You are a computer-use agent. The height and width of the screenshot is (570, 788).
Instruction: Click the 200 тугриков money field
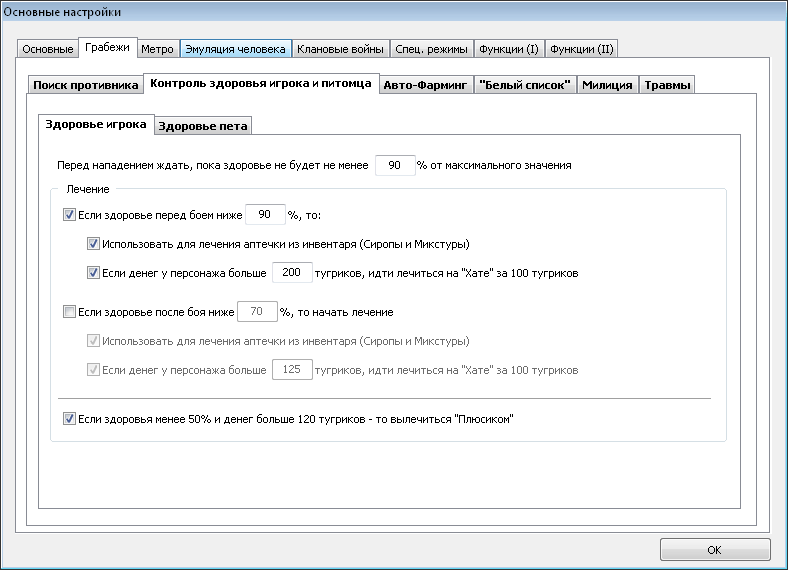pos(292,272)
